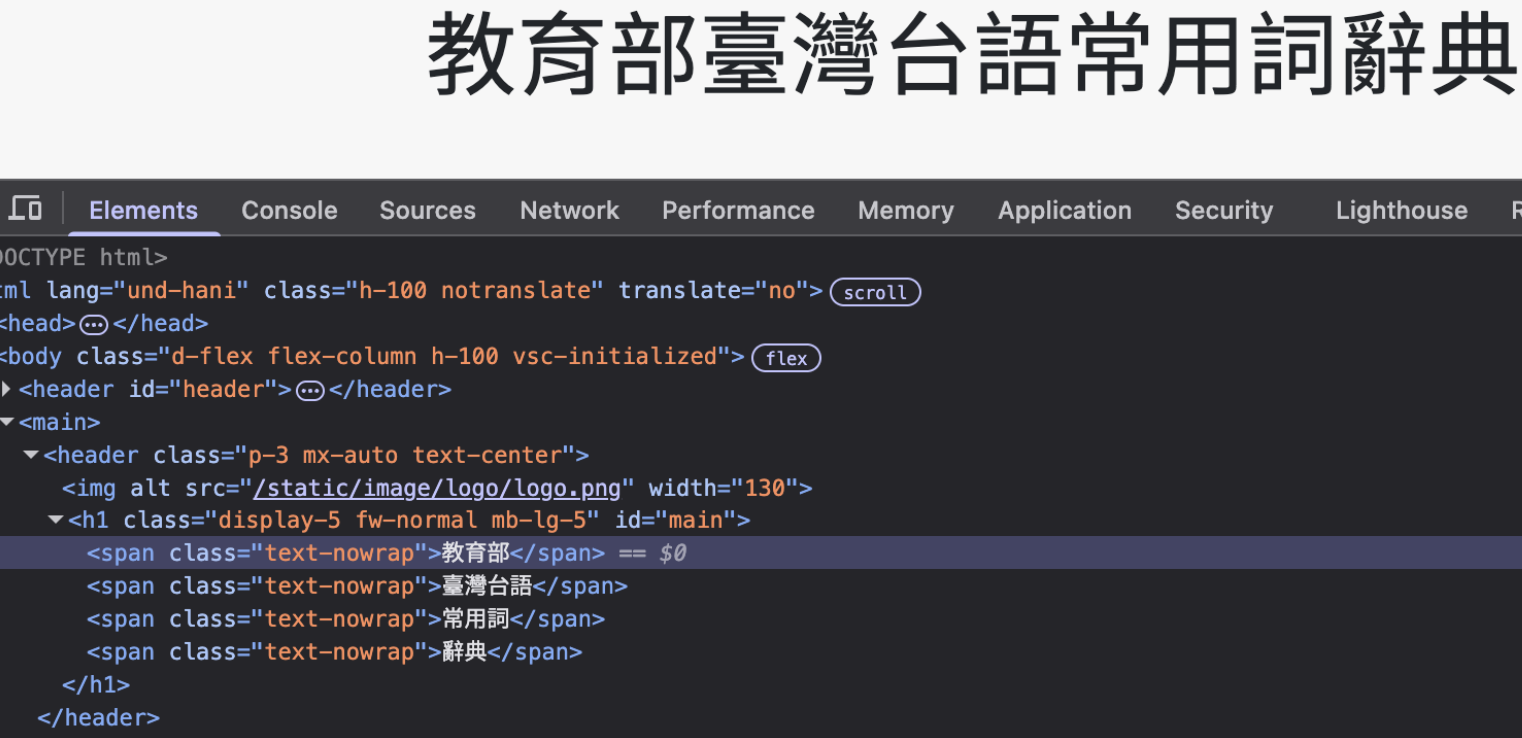Viewport: 1522px width, 738px height.
Task: Toggle the device toolbar icon
Action: [x=26, y=209]
